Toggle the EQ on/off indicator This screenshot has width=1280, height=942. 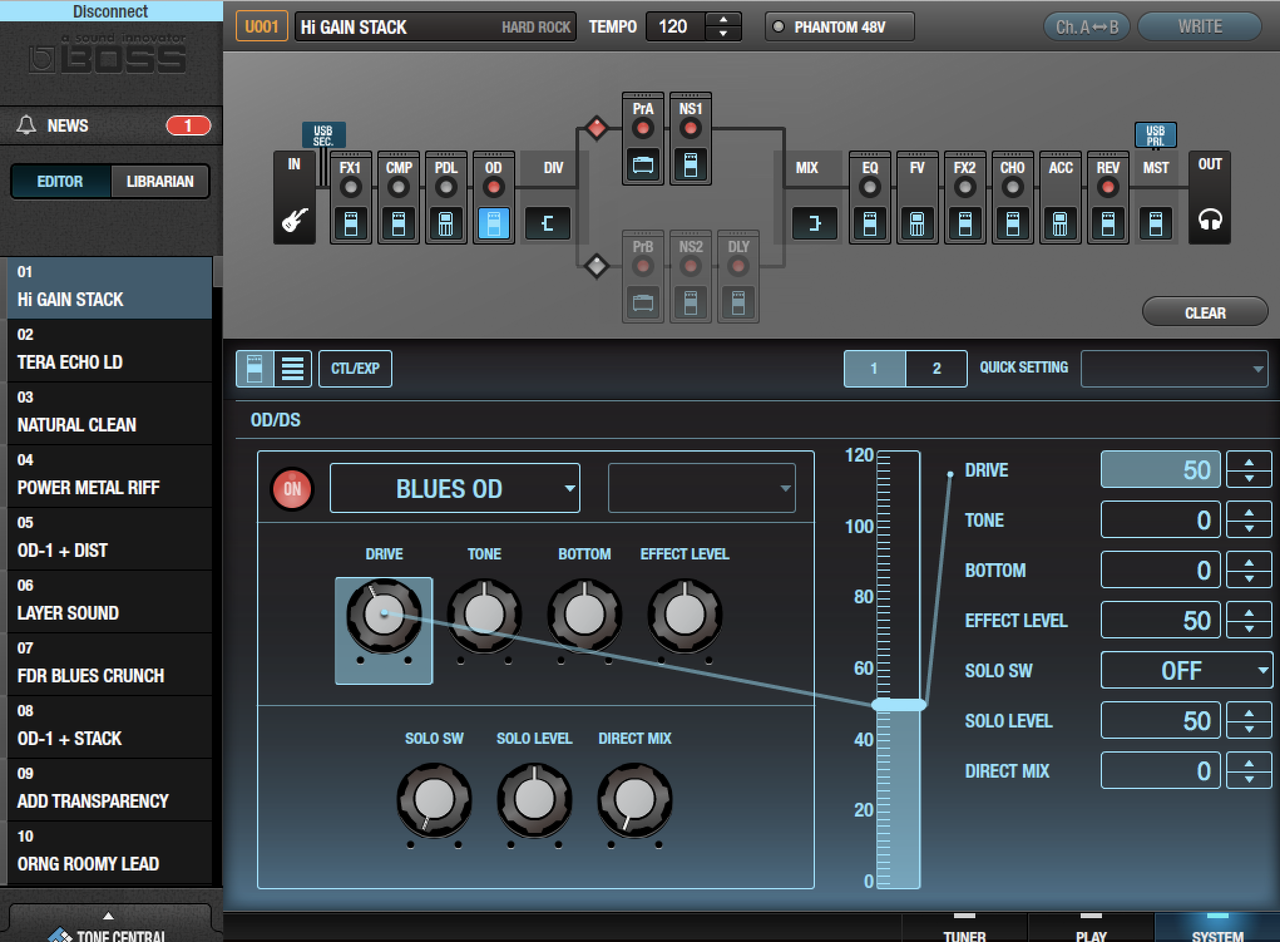click(870, 187)
